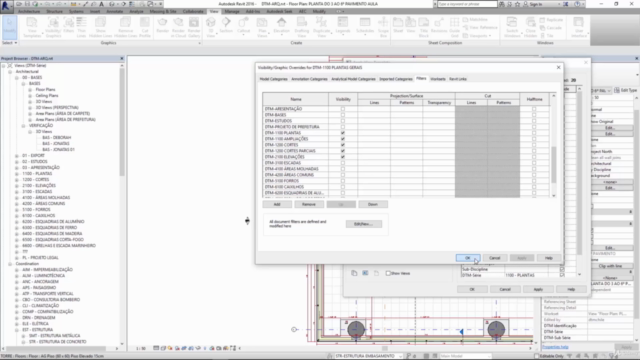Viewport: 640px width, 360px height.
Task: Click the keyword search input field
Action: (467, 4)
